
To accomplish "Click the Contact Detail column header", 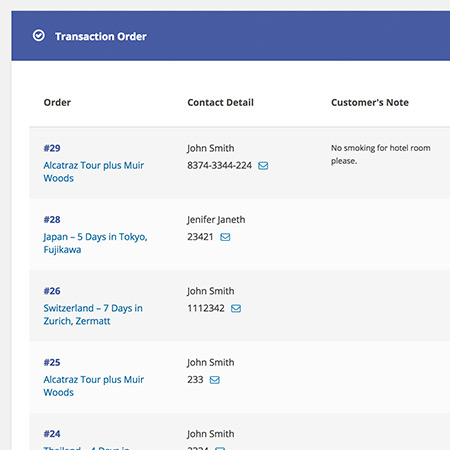I will [220, 102].
